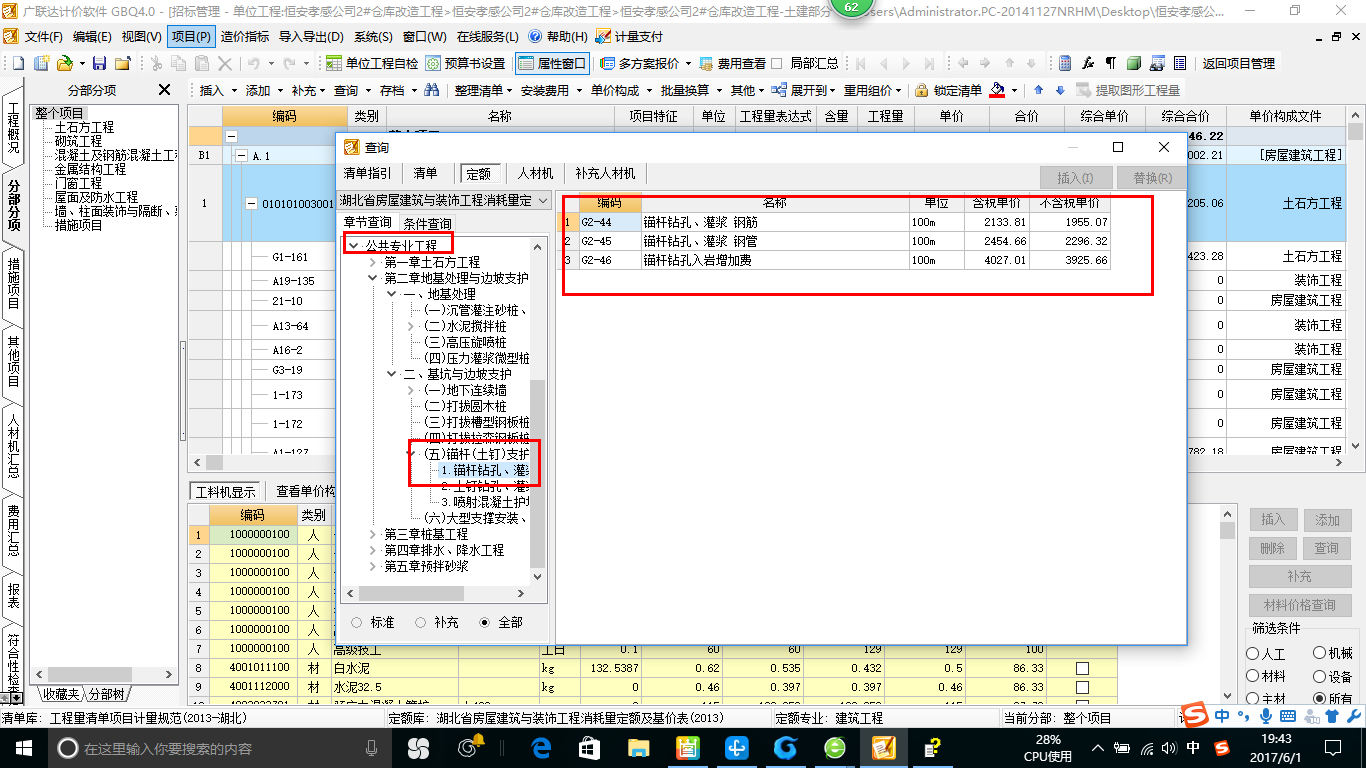Click the scissors cut icon
This screenshot has width=1366, height=768.
[155, 63]
